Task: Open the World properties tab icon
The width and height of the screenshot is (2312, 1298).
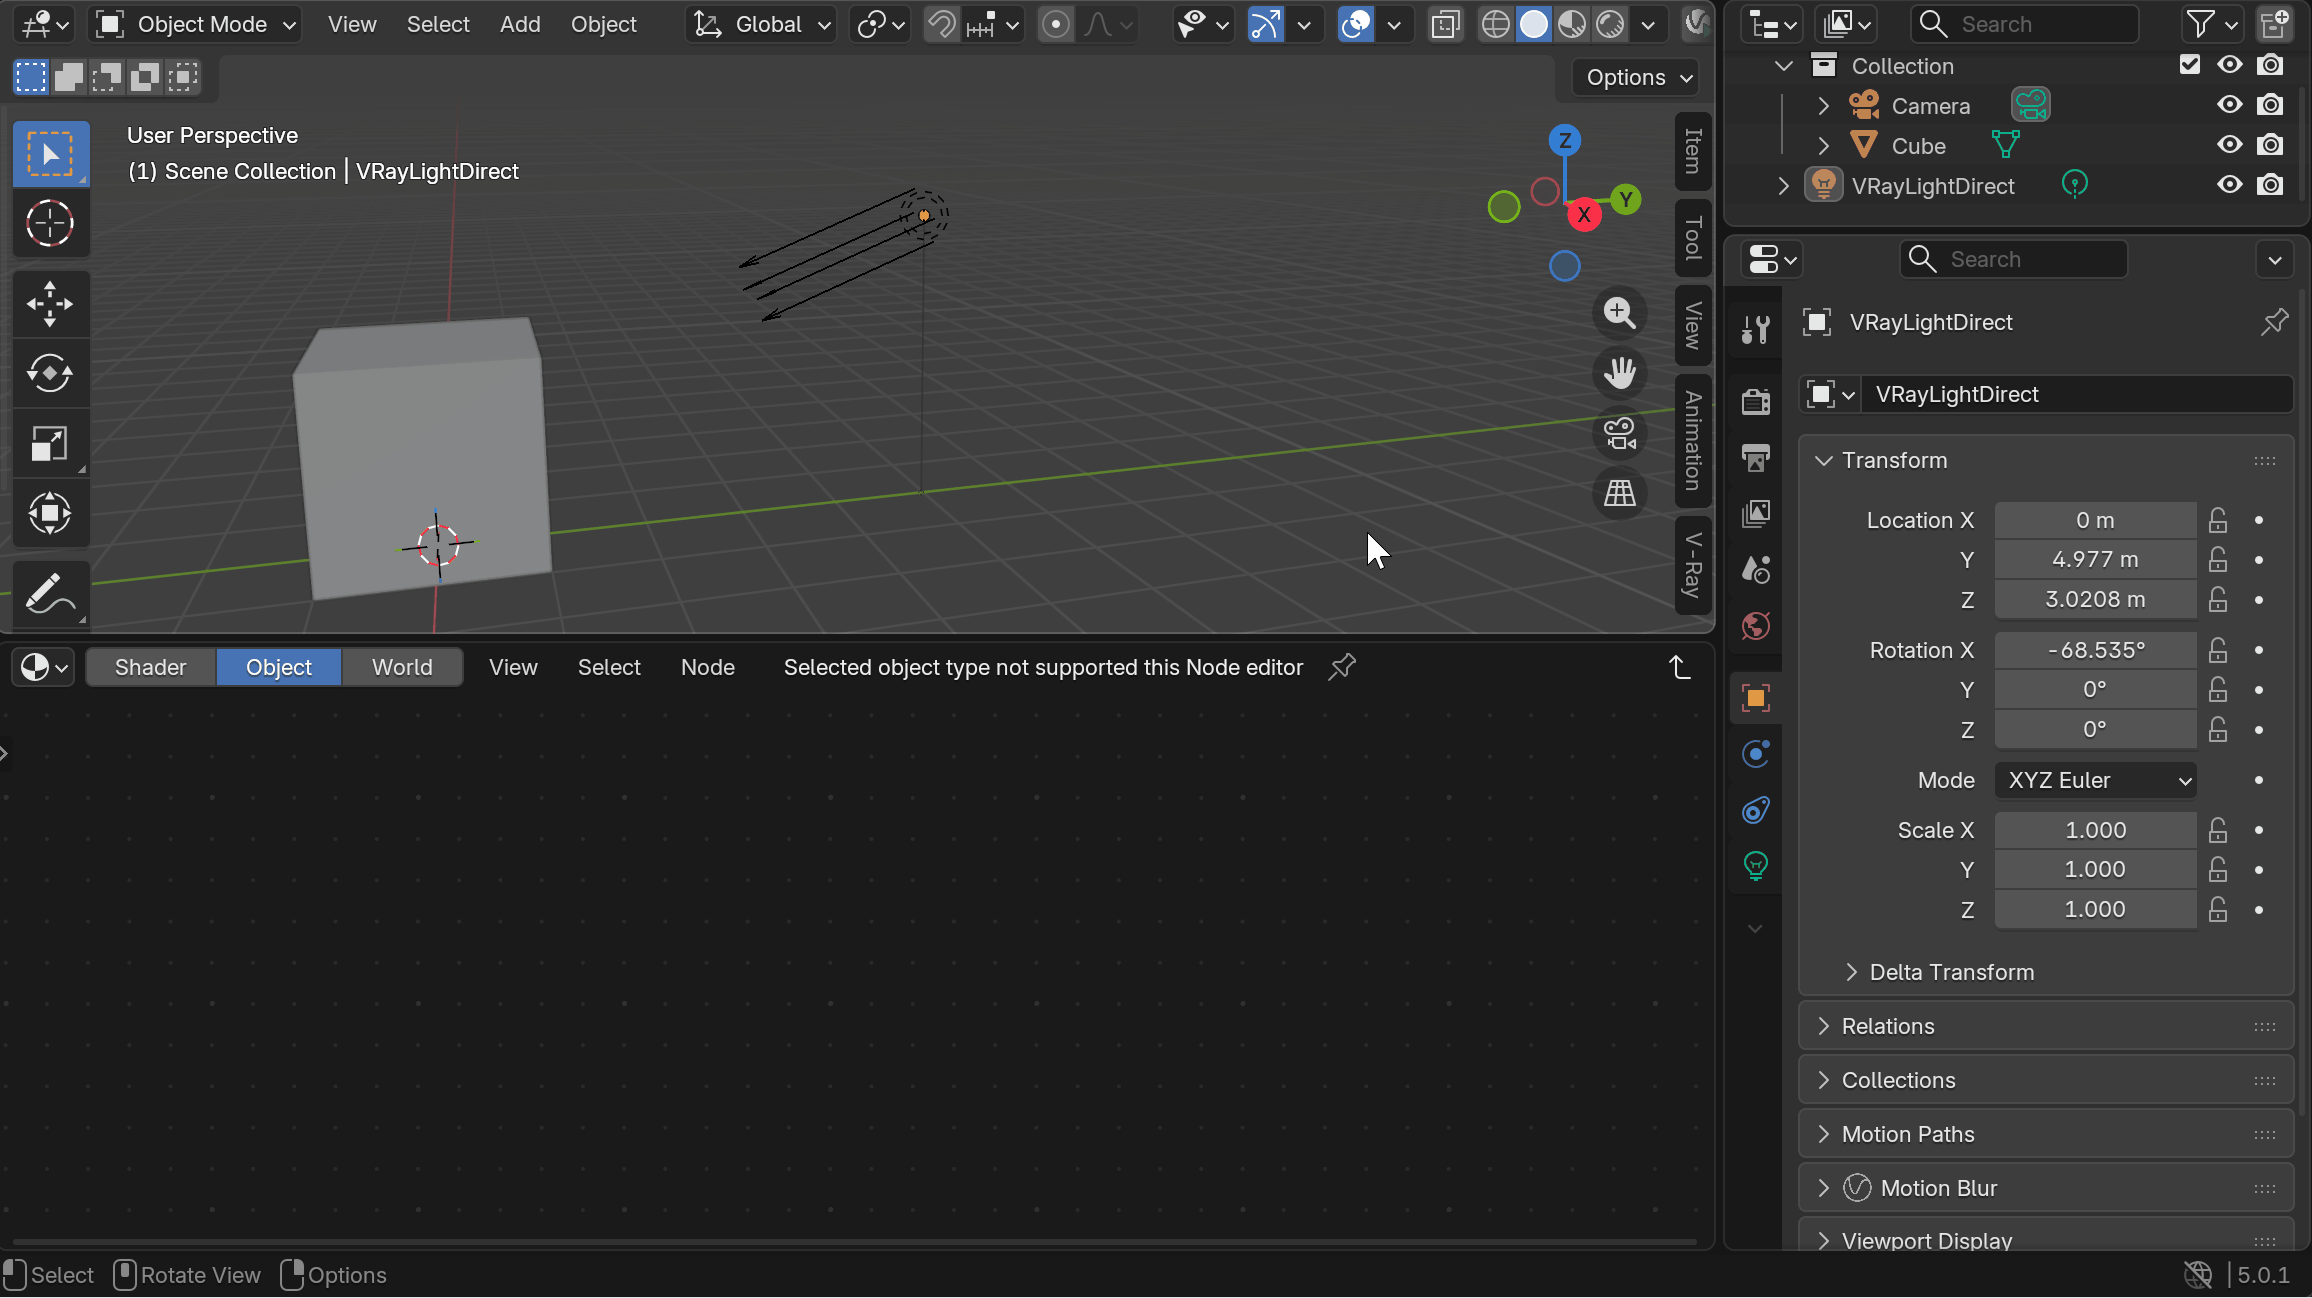Action: (x=1756, y=627)
